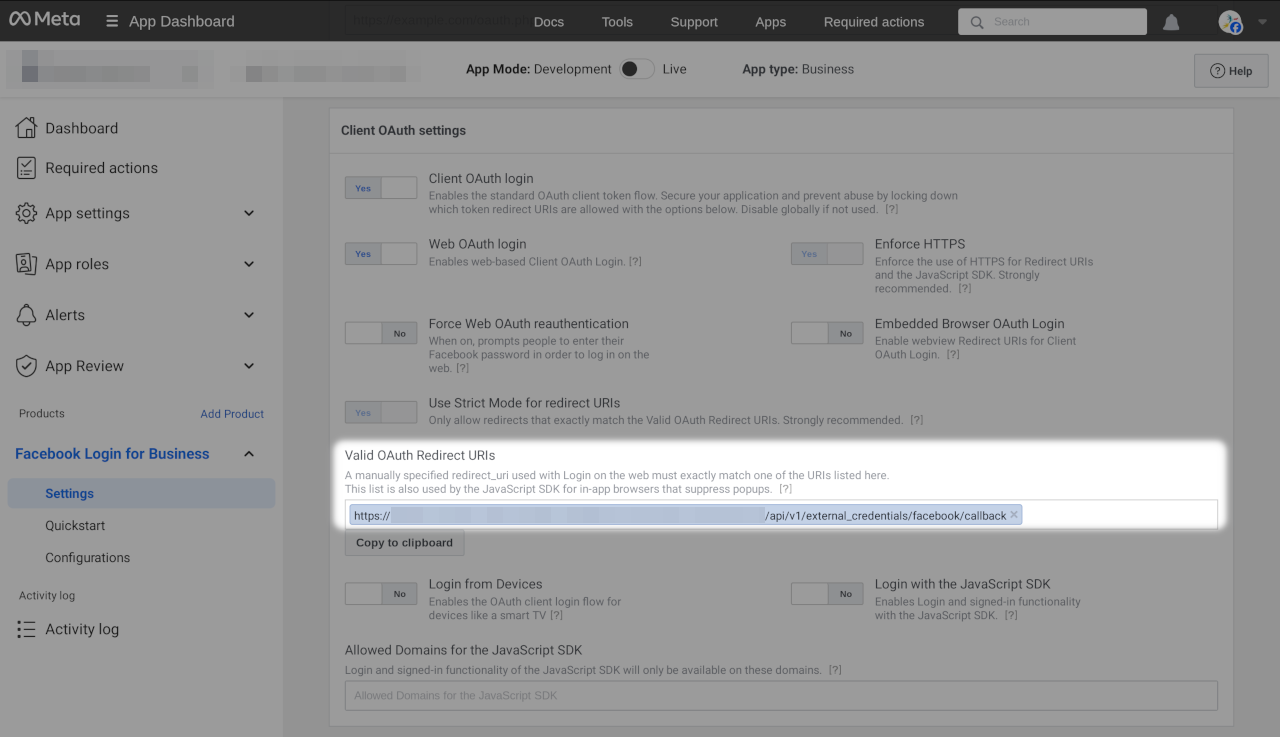This screenshot has height=737, width=1280.
Task: Click the Required actions checklist icon
Action: tap(26, 168)
